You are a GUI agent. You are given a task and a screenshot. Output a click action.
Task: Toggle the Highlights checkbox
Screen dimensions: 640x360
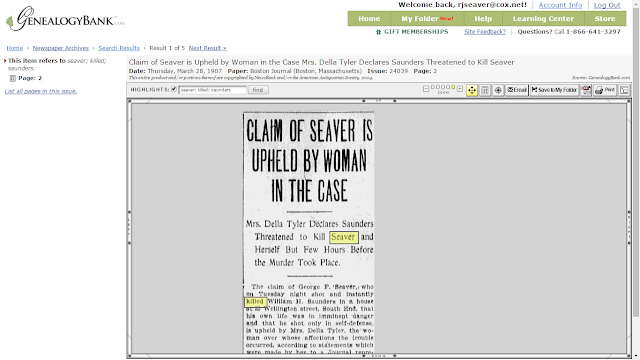pyautogui.click(x=174, y=89)
